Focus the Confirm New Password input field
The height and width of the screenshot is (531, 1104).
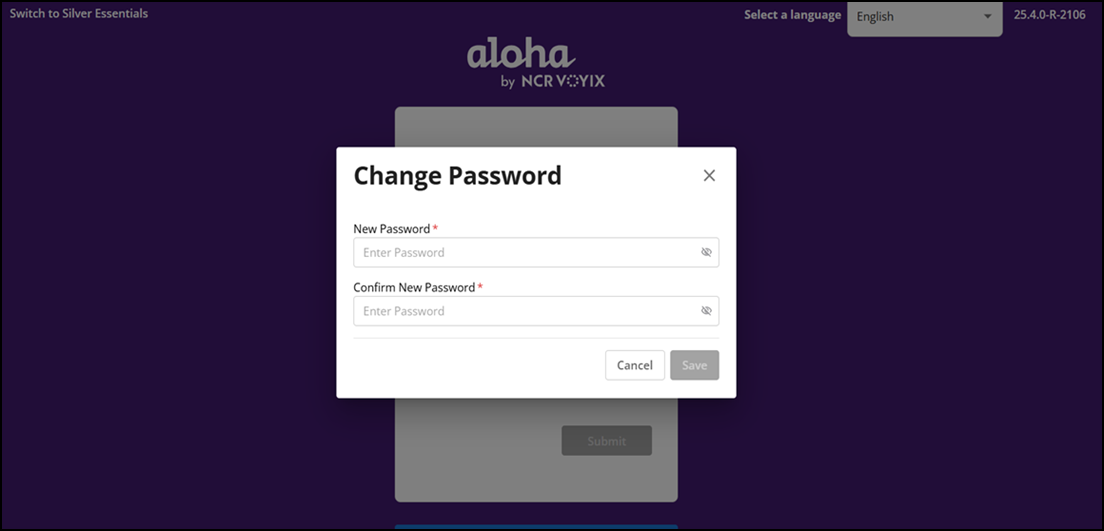(x=536, y=311)
